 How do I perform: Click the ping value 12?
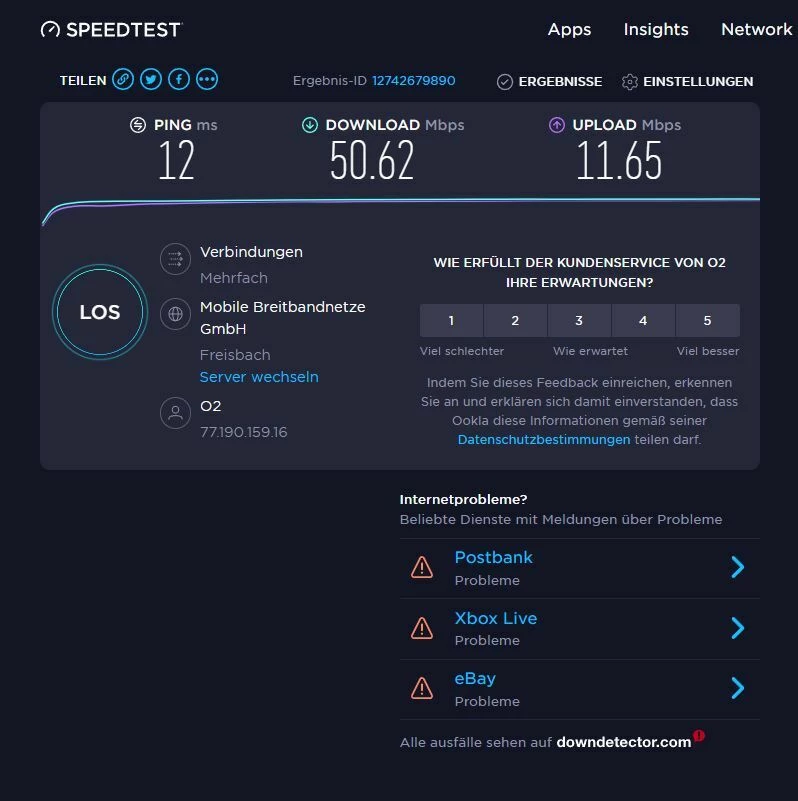click(177, 160)
